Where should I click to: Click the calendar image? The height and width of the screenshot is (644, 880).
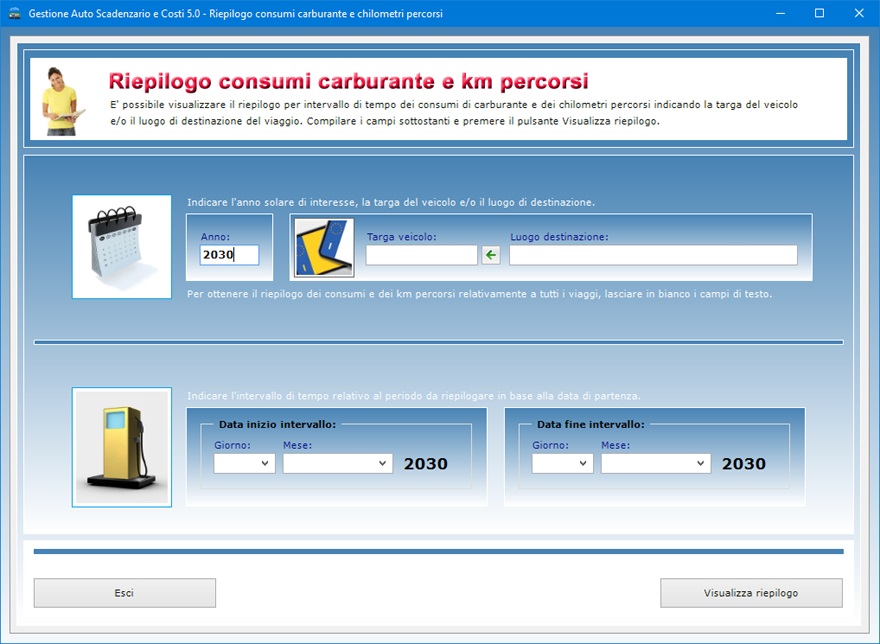coord(122,246)
